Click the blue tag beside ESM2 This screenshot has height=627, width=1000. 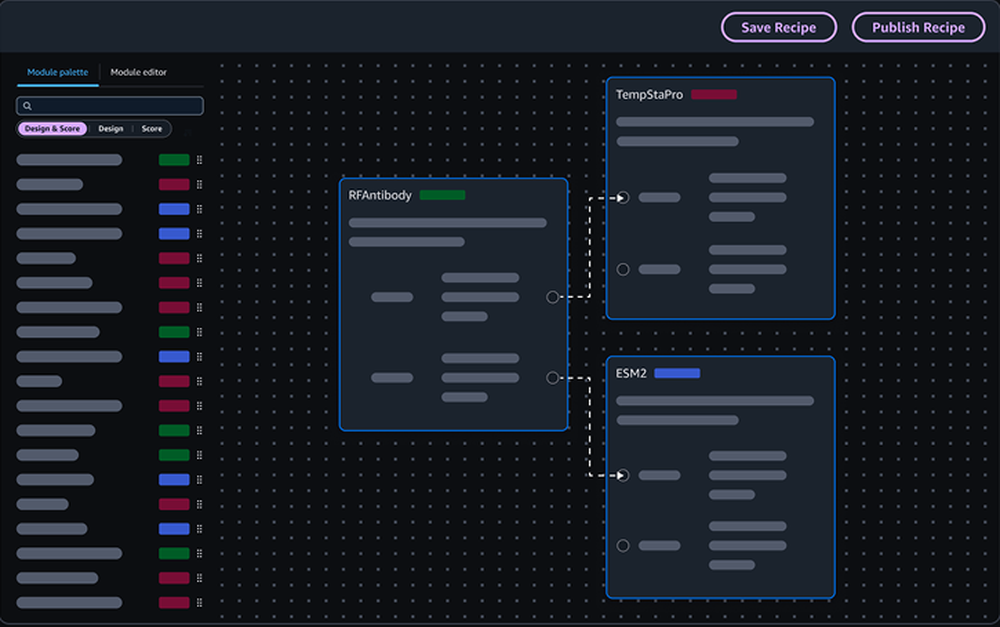click(677, 373)
